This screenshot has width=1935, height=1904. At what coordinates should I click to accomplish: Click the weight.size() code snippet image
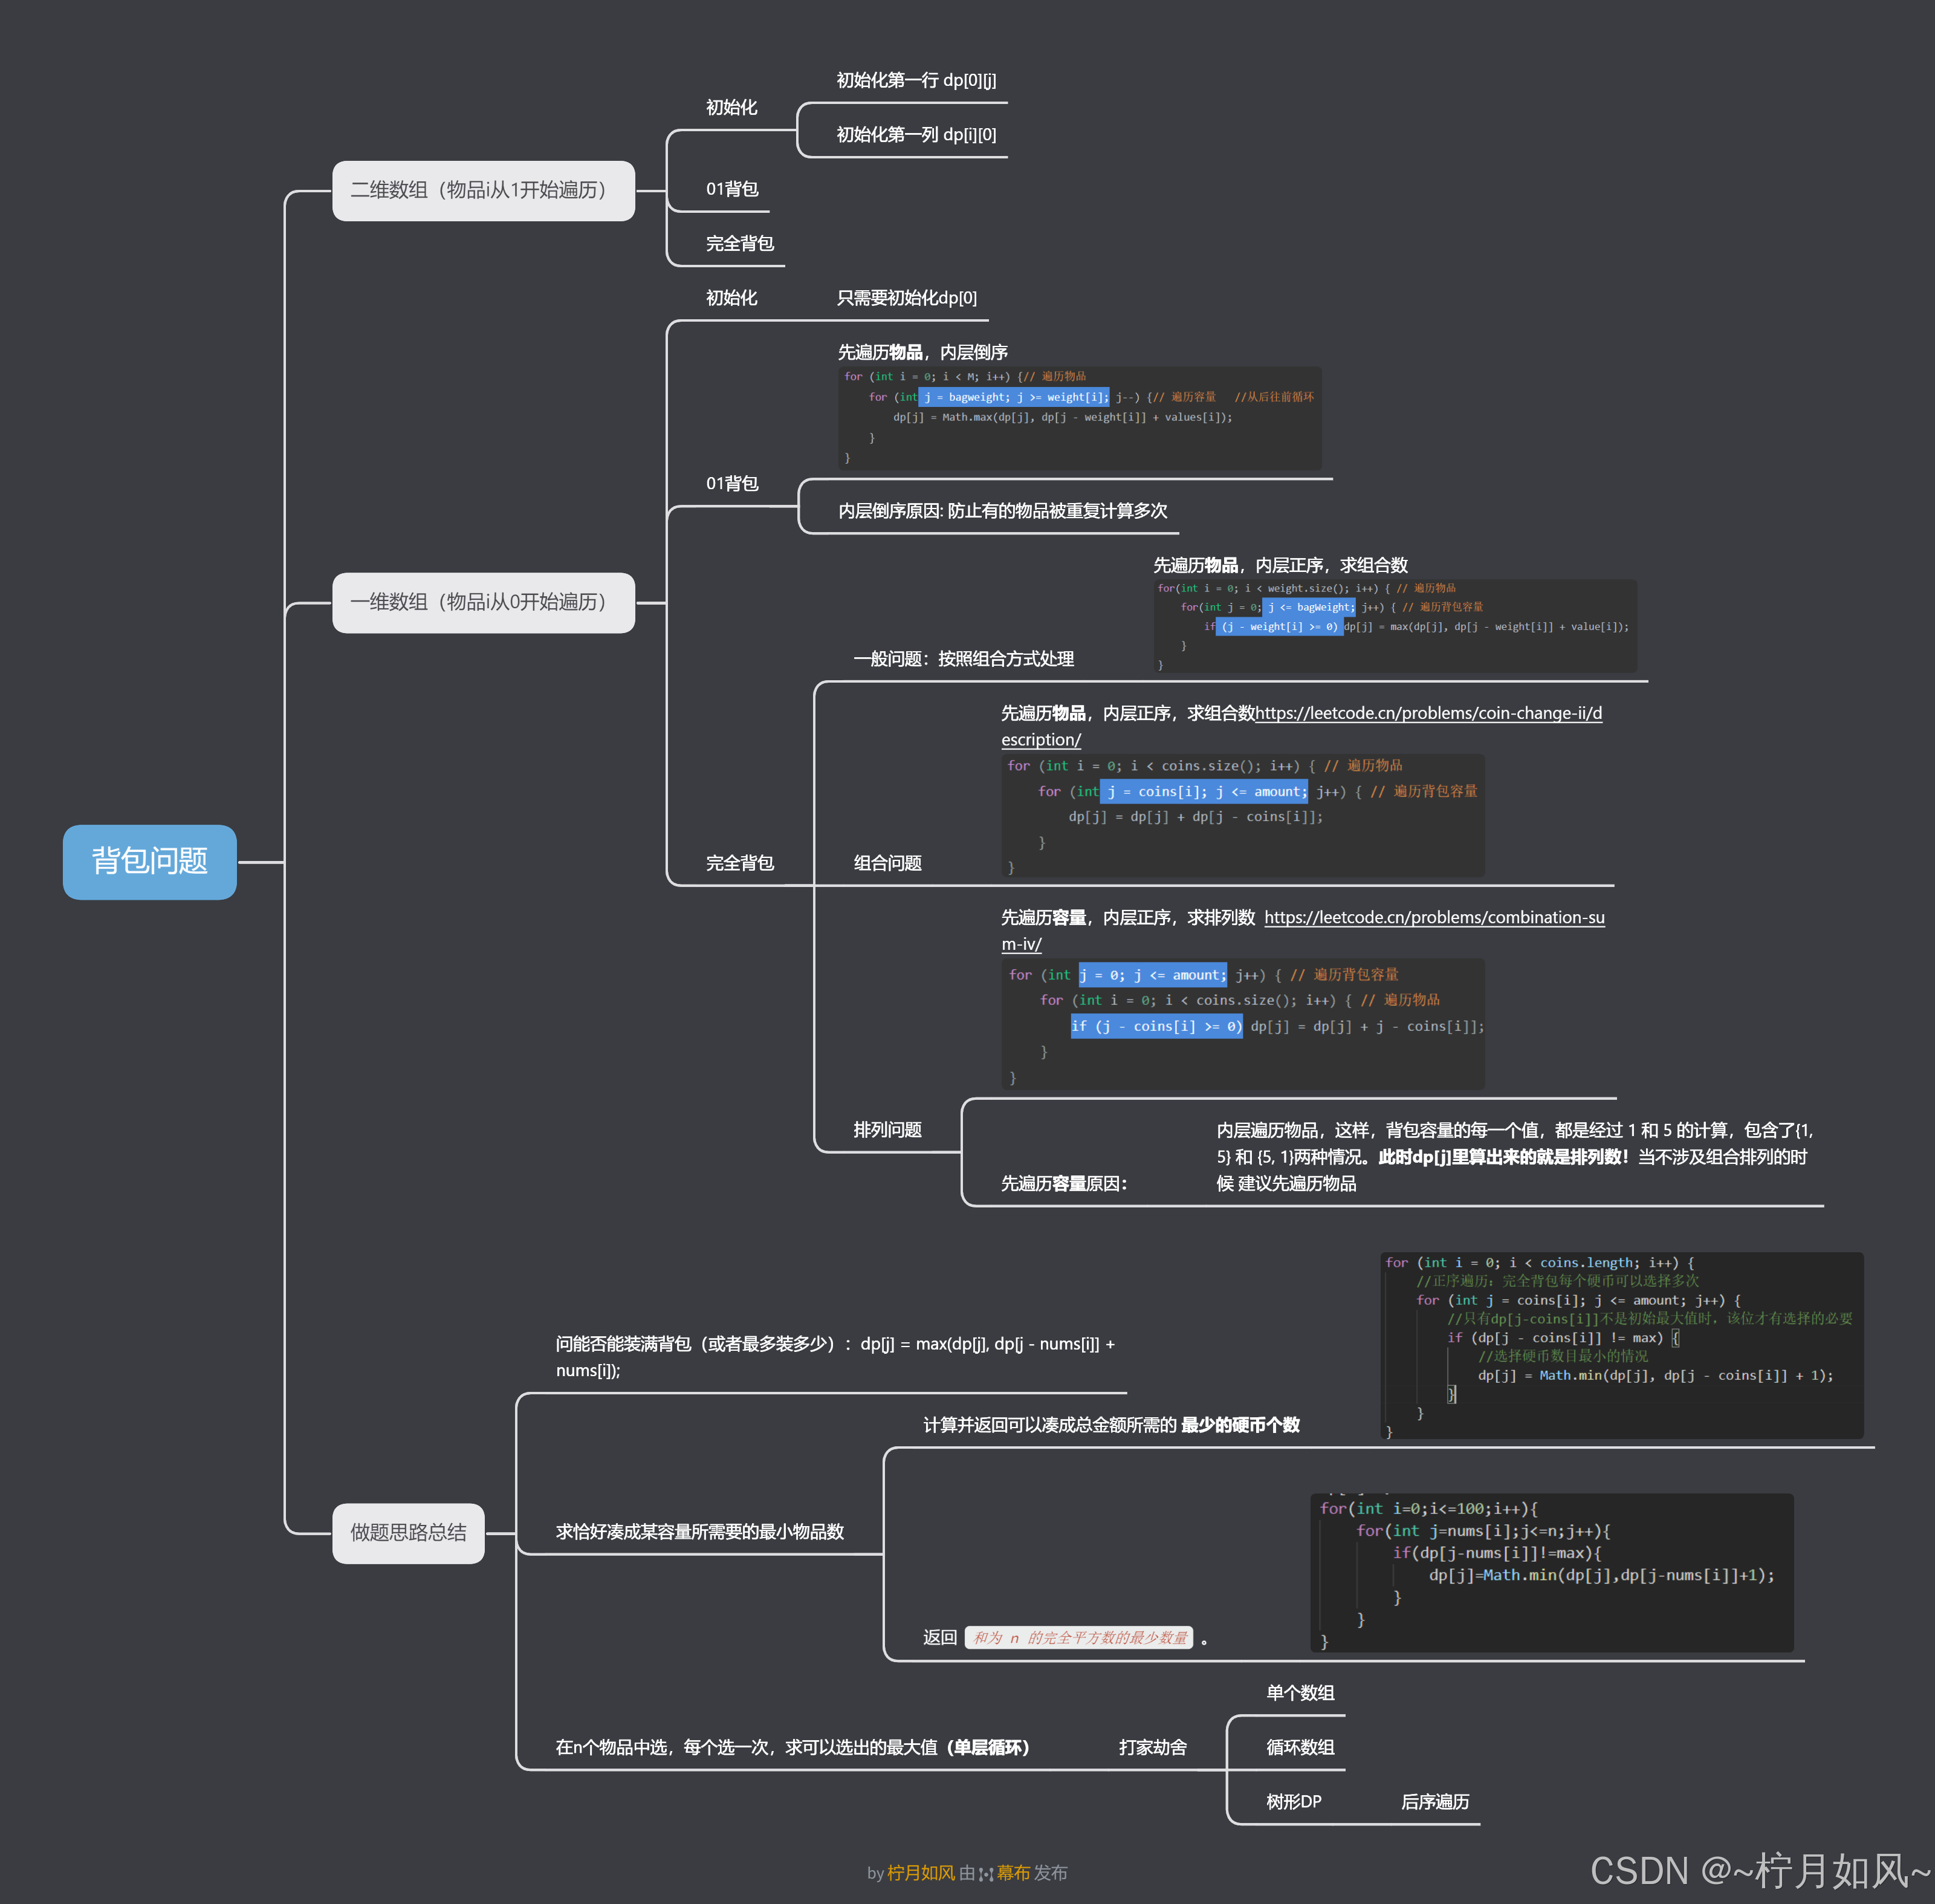click(1395, 626)
